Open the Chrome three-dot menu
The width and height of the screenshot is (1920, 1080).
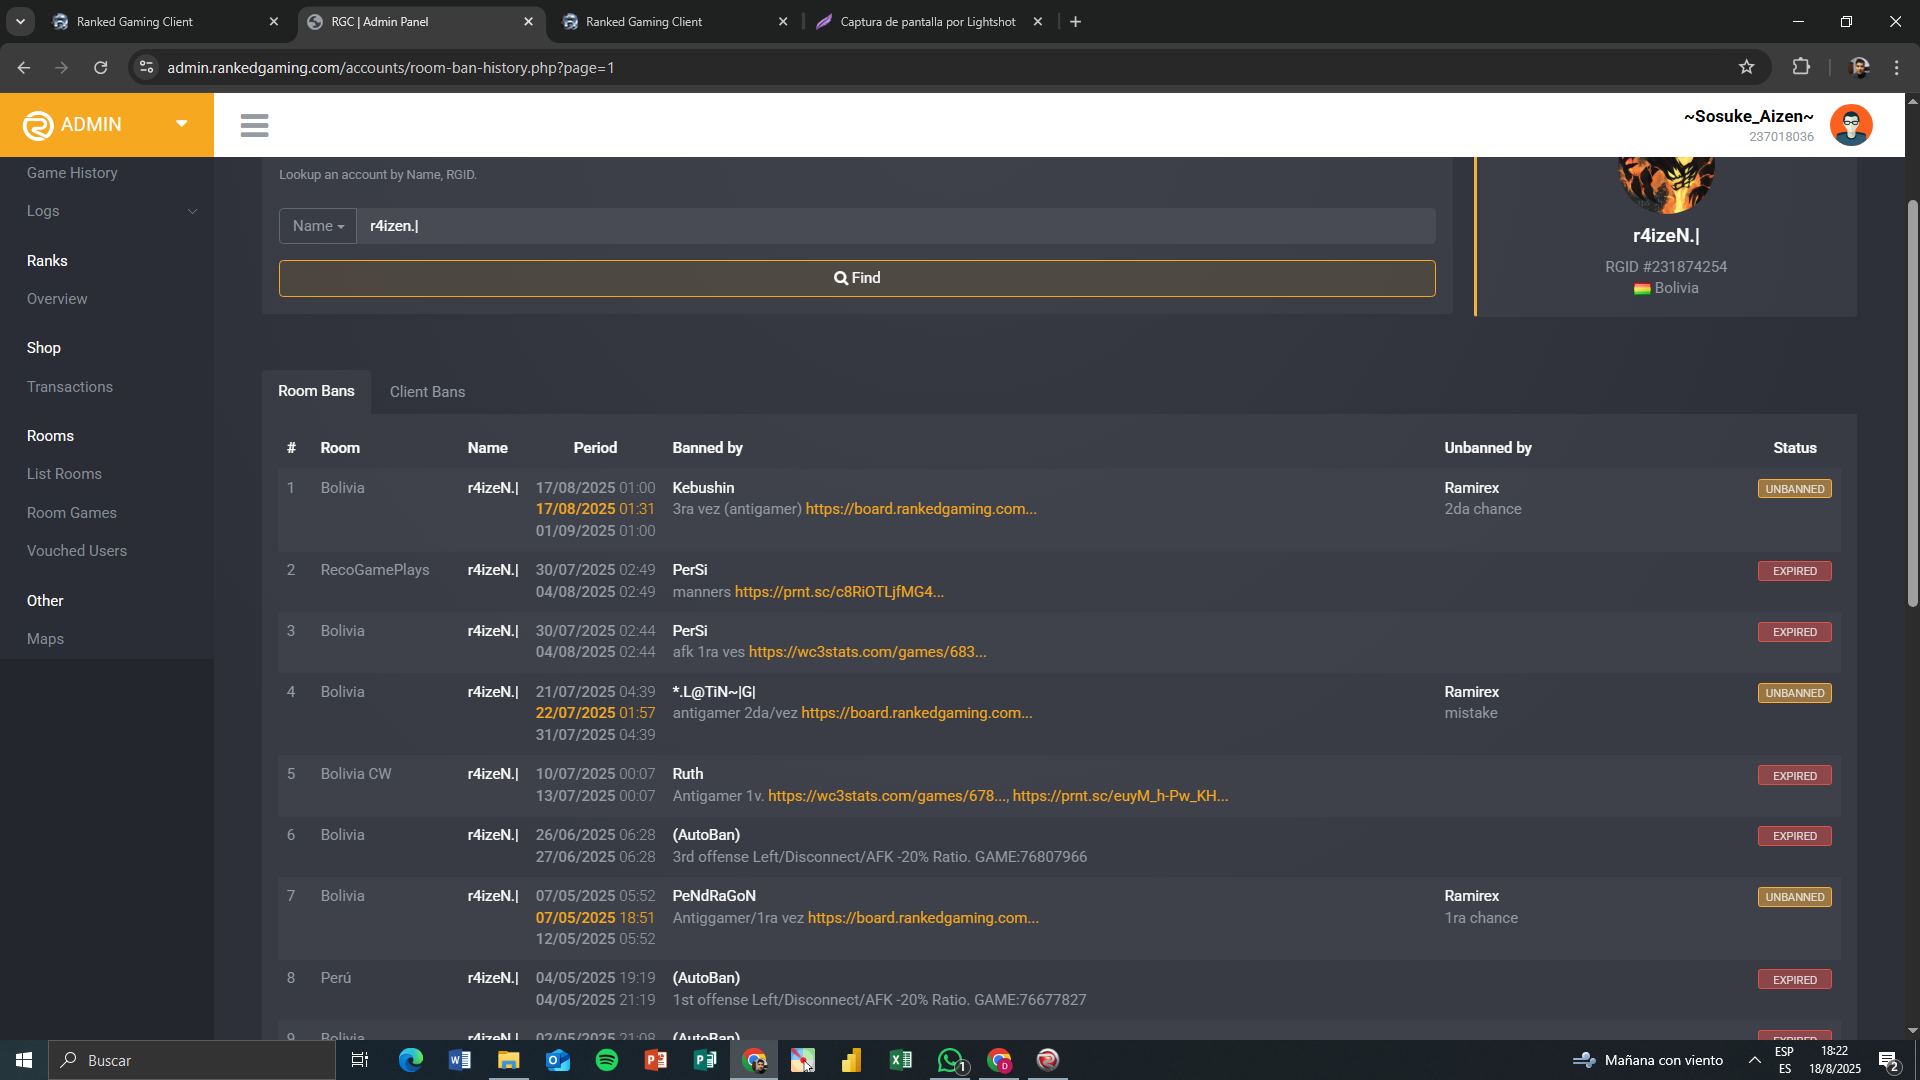(1897, 67)
